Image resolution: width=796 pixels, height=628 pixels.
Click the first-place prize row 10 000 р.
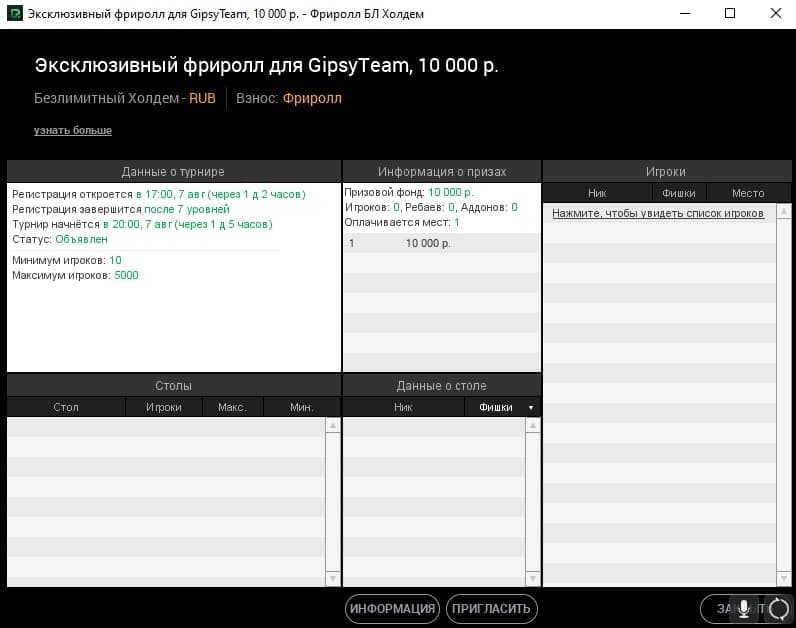pos(441,243)
